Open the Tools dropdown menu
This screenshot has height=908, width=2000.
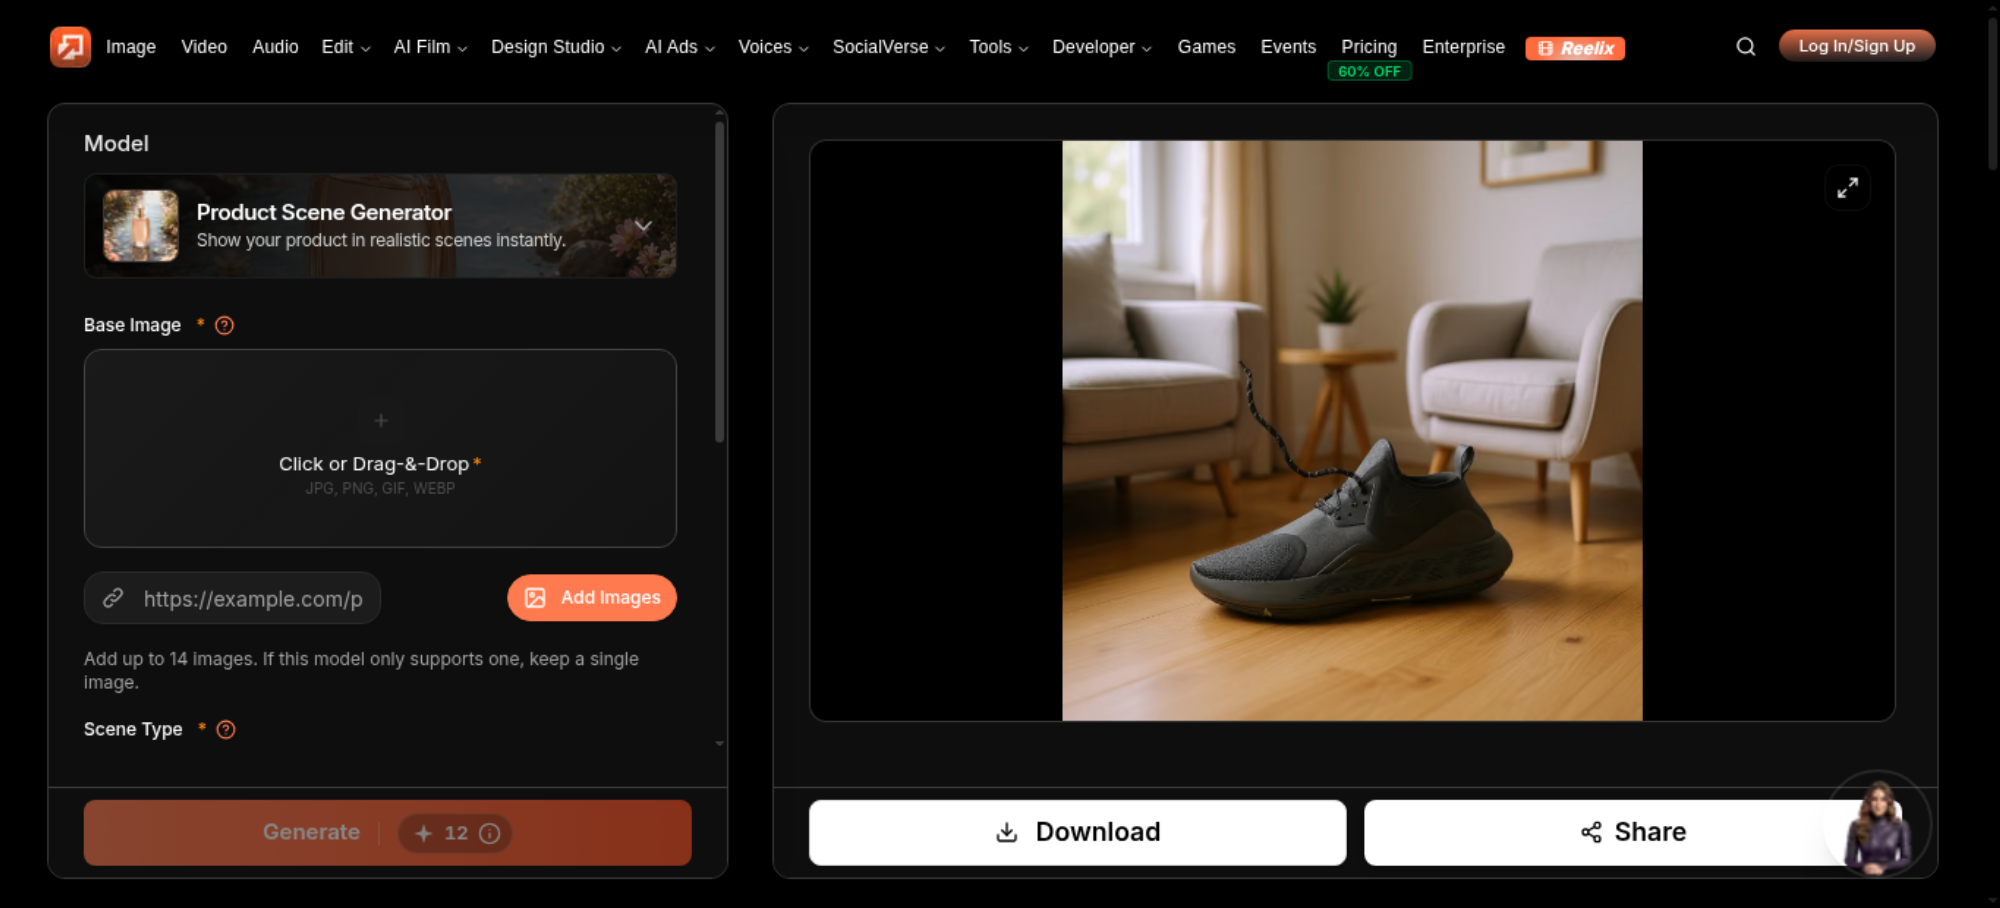(998, 47)
